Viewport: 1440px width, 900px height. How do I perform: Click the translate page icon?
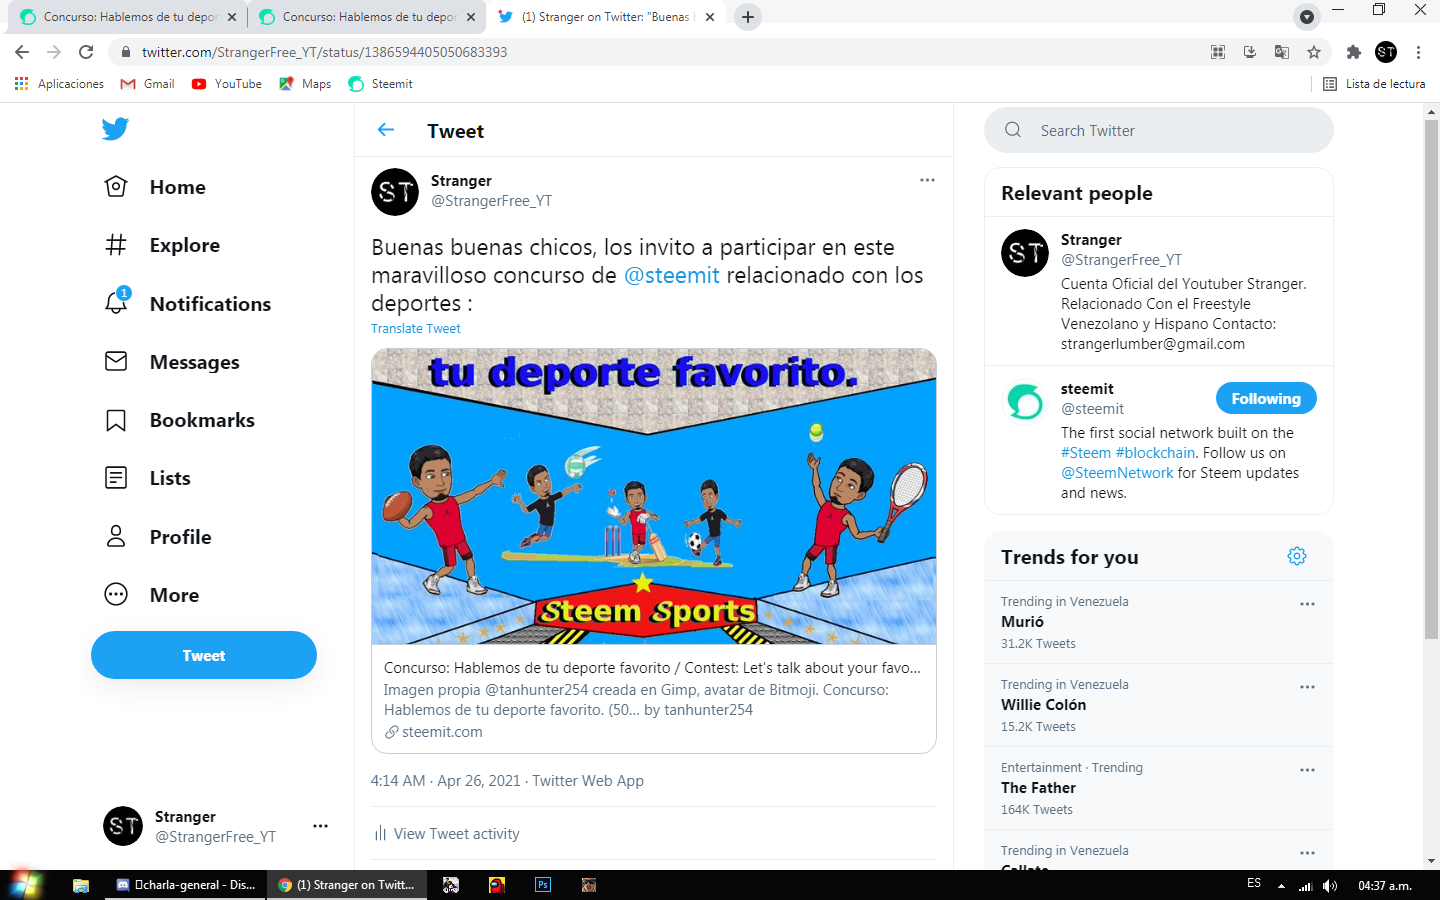click(1282, 52)
